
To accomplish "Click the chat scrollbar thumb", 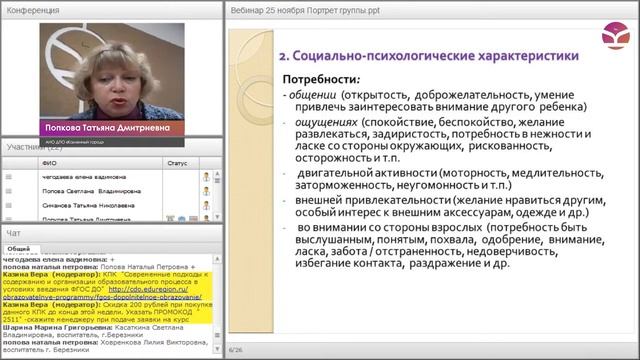I will (217, 335).
